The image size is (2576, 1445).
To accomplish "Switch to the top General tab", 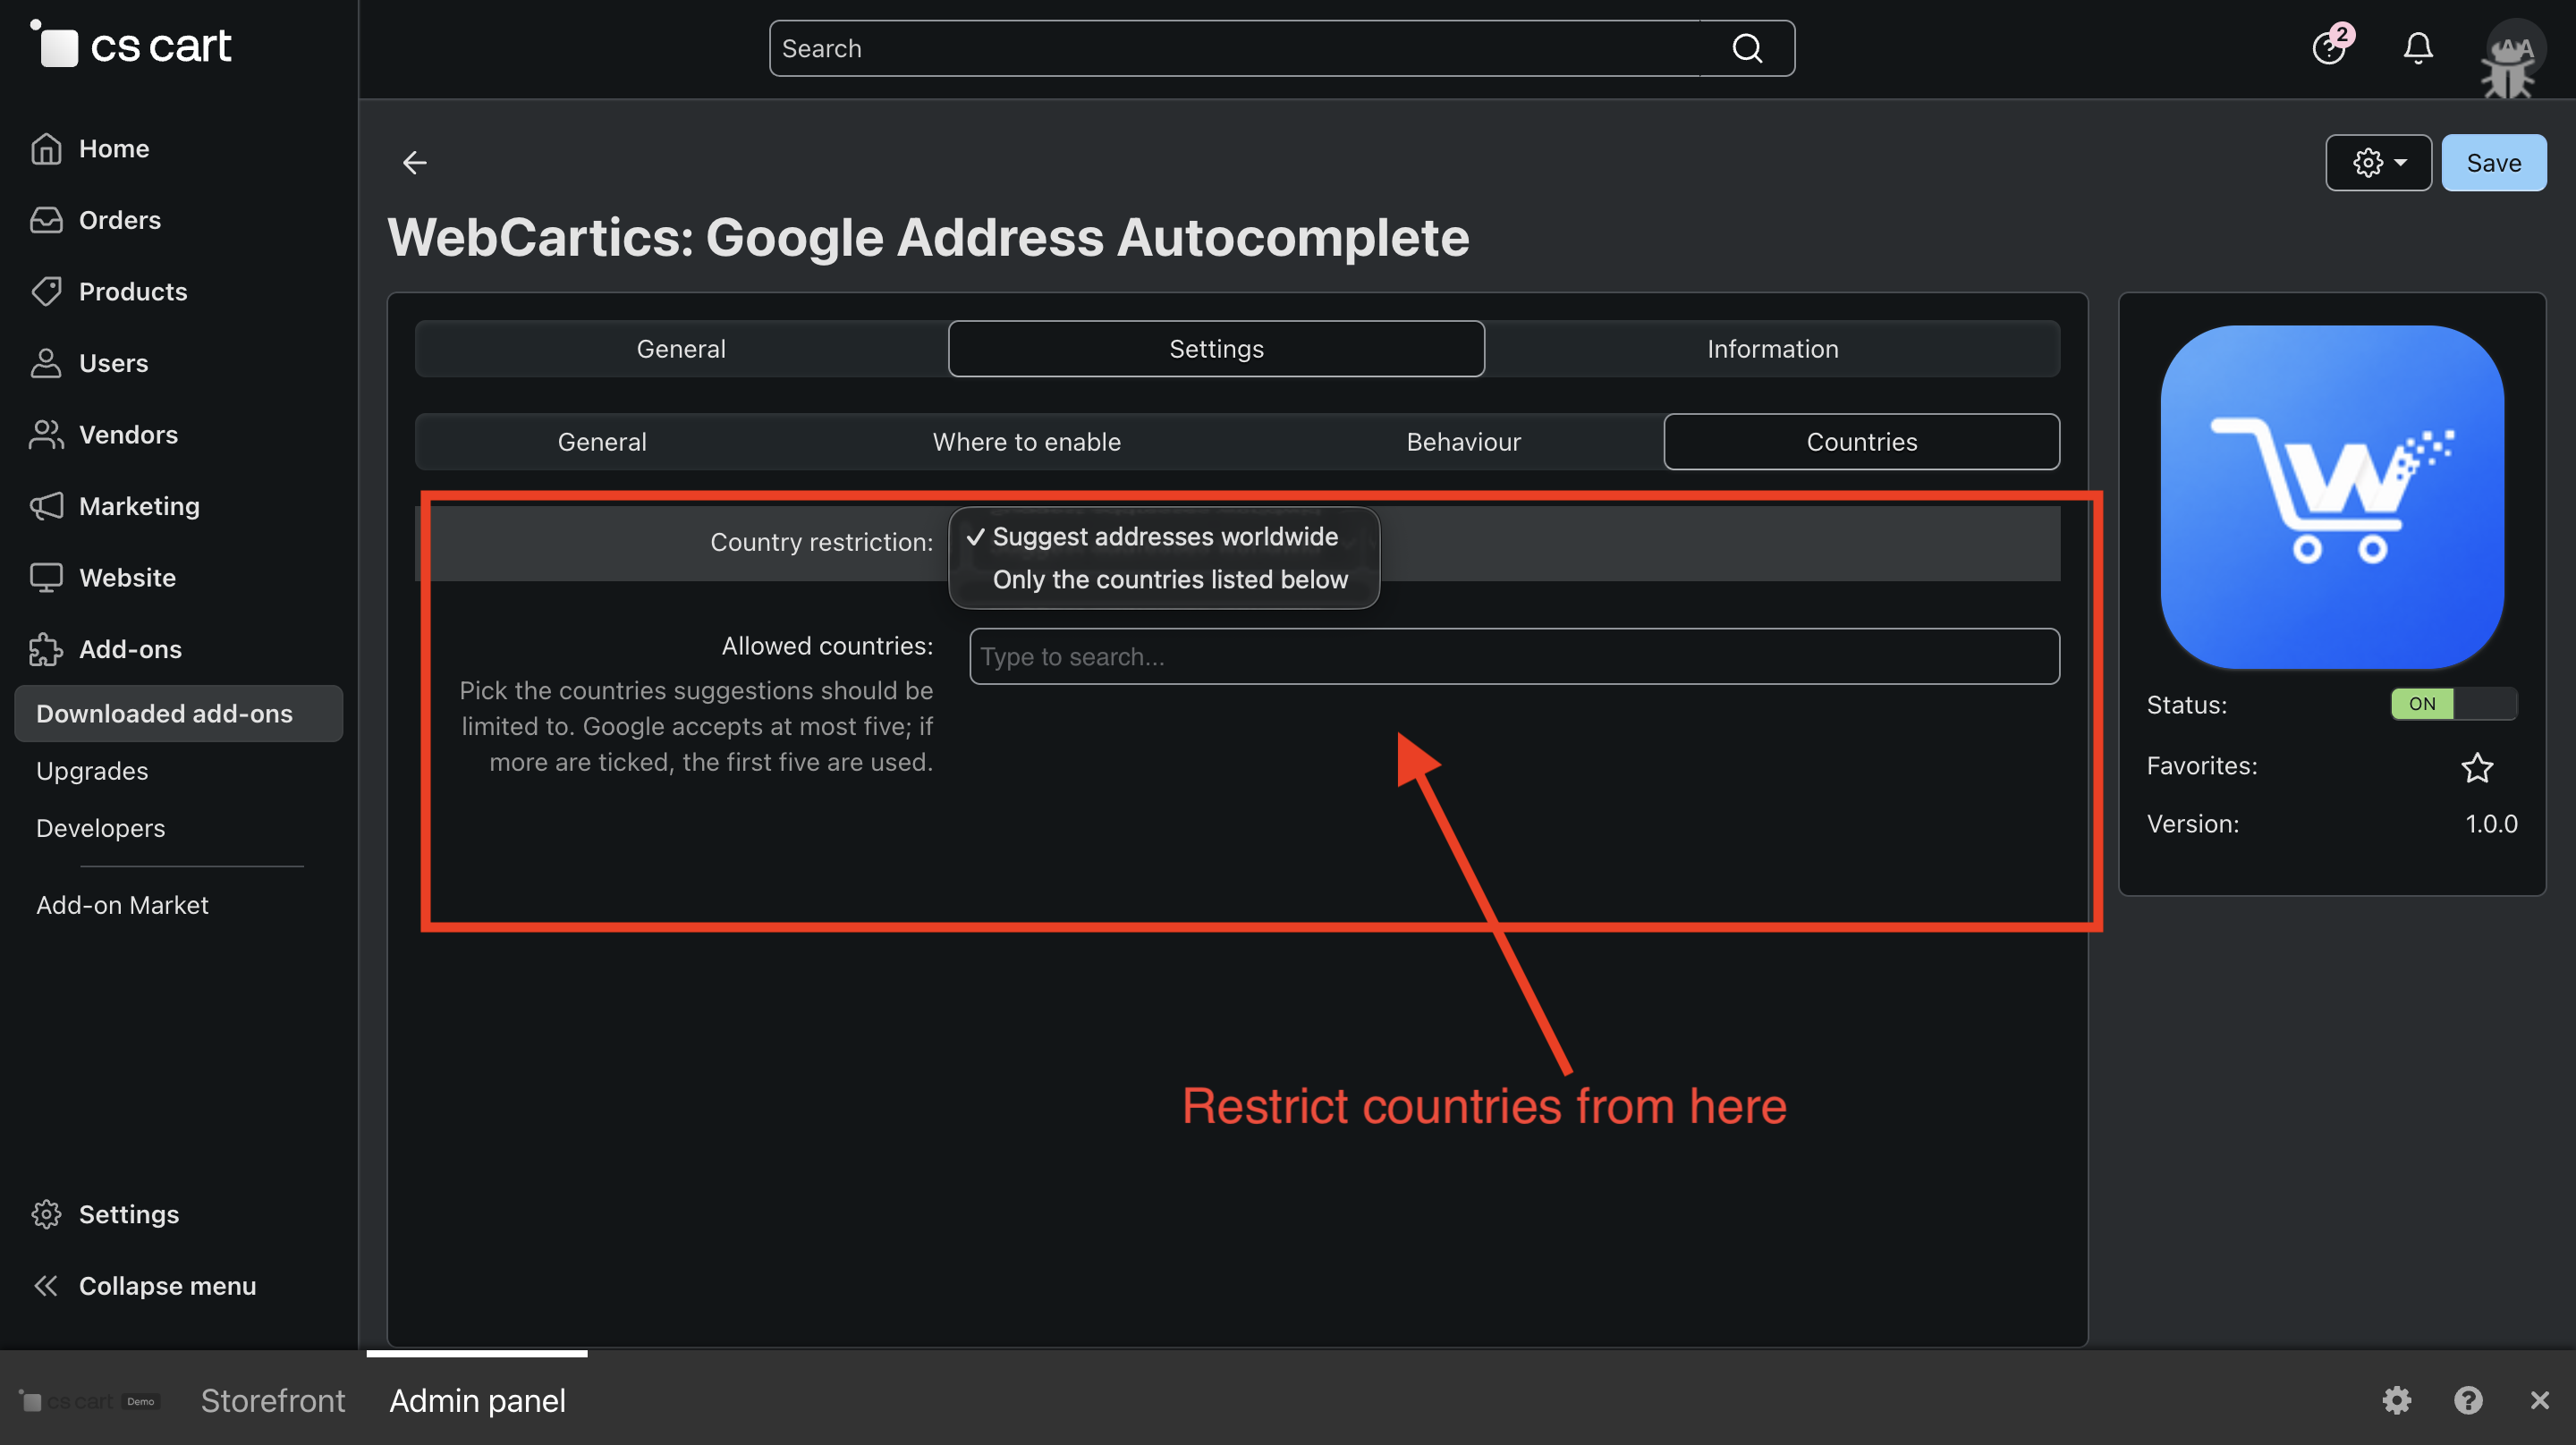I will click(681, 348).
